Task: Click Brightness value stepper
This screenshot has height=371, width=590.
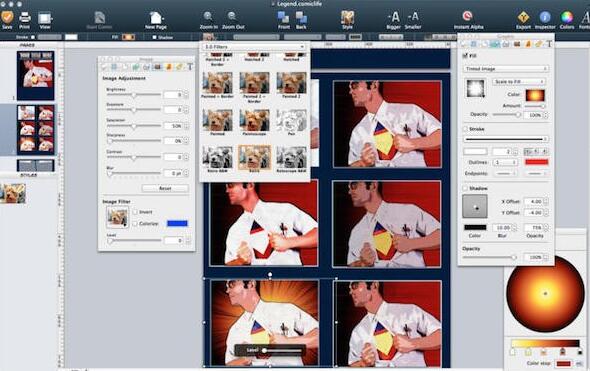Action: tap(186, 95)
